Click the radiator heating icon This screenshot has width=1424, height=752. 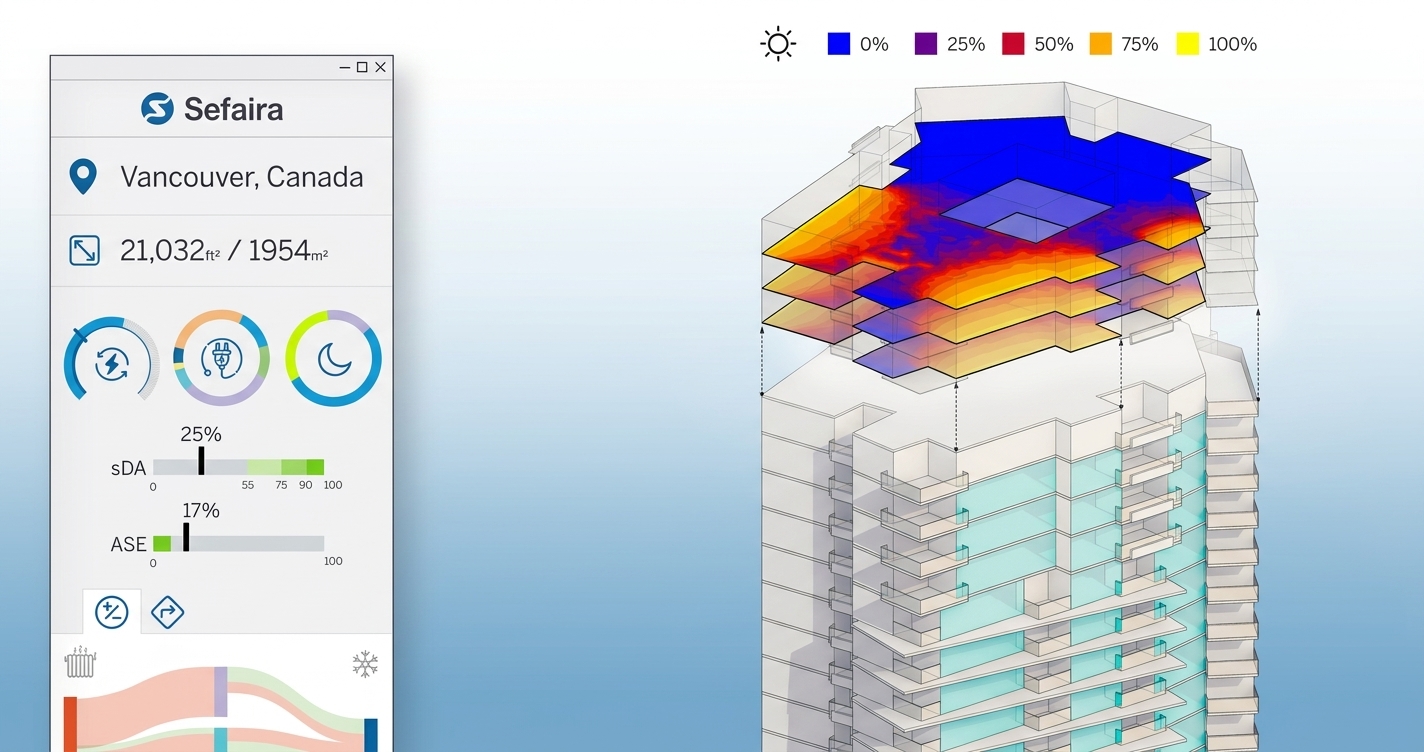[x=79, y=663]
